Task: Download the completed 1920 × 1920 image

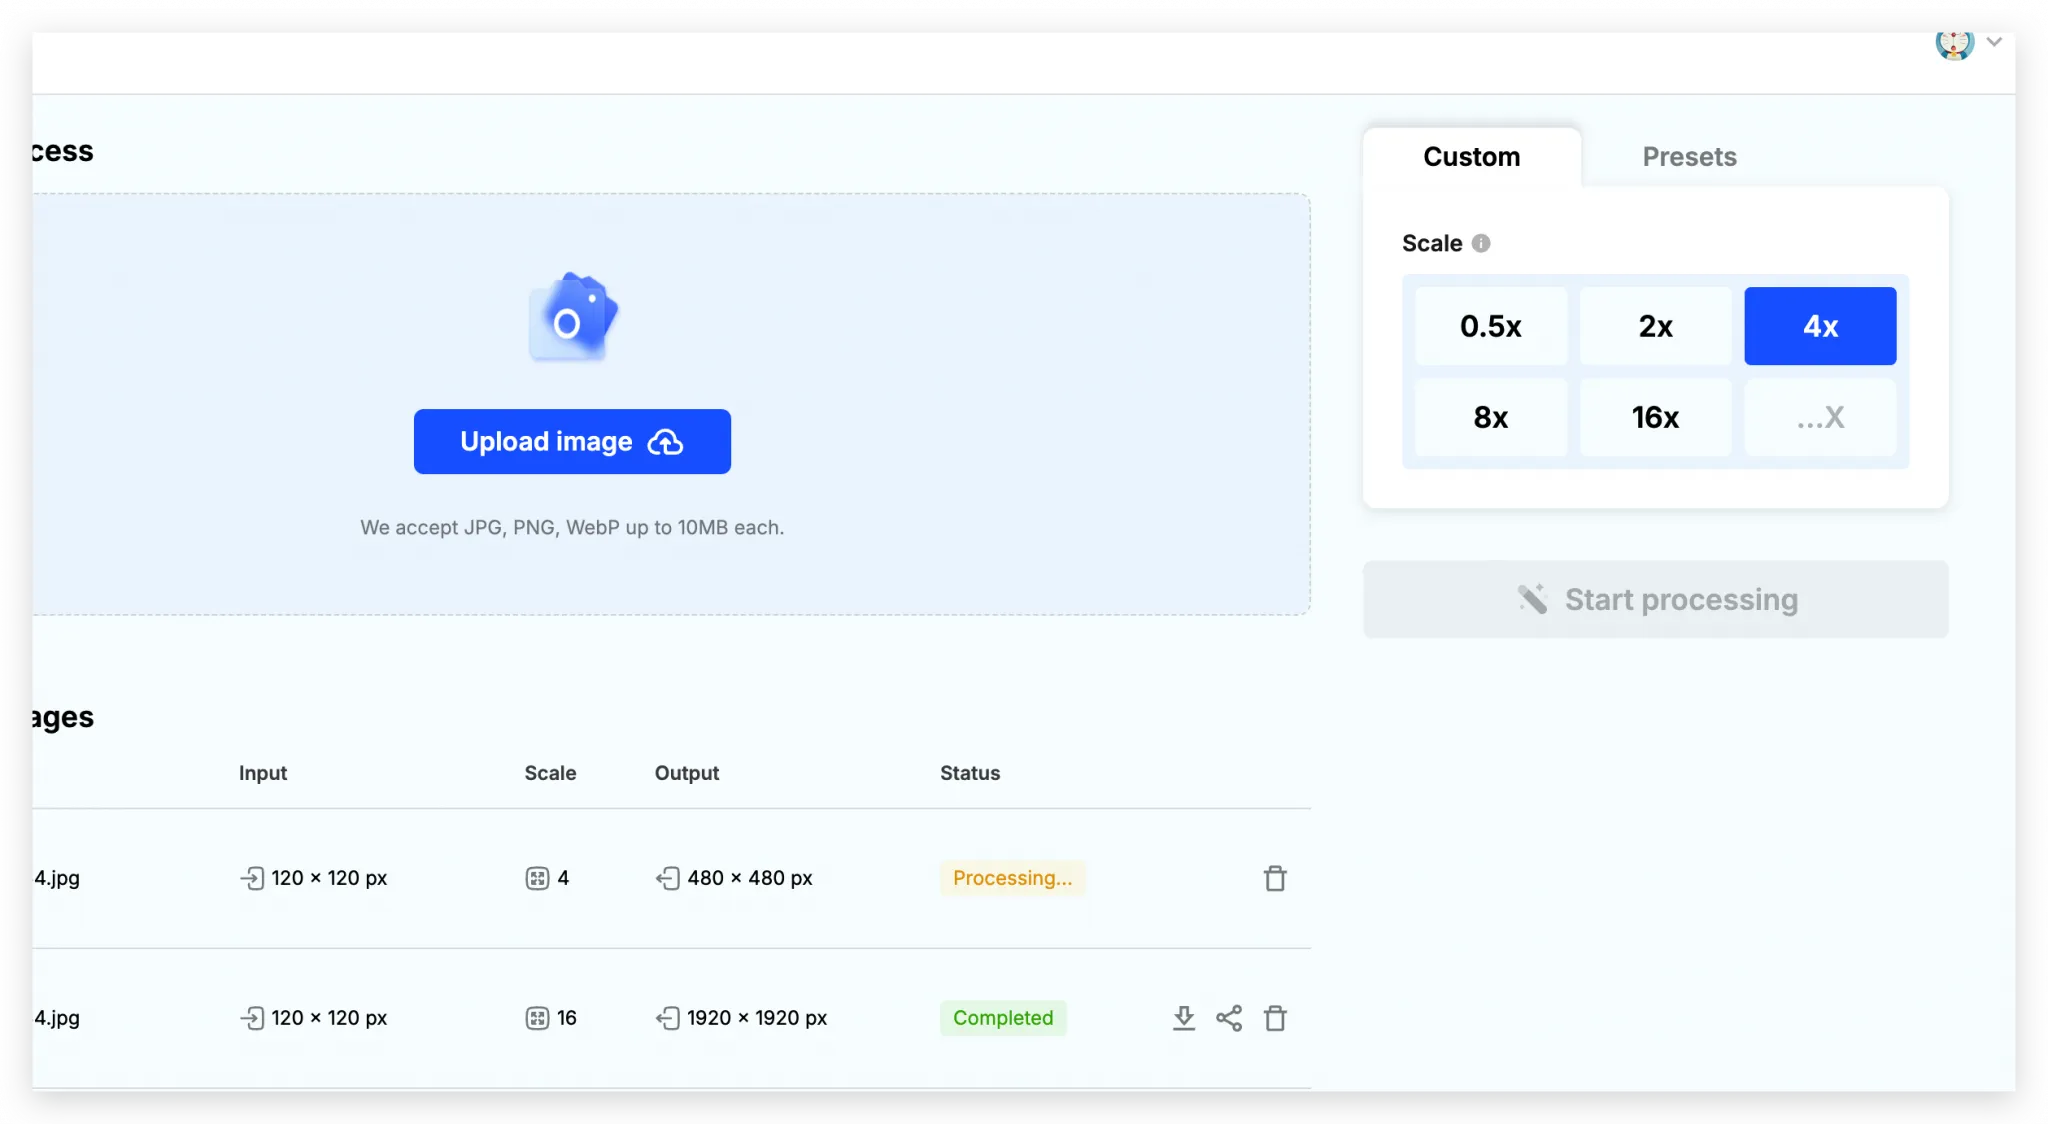Action: (x=1183, y=1017)
